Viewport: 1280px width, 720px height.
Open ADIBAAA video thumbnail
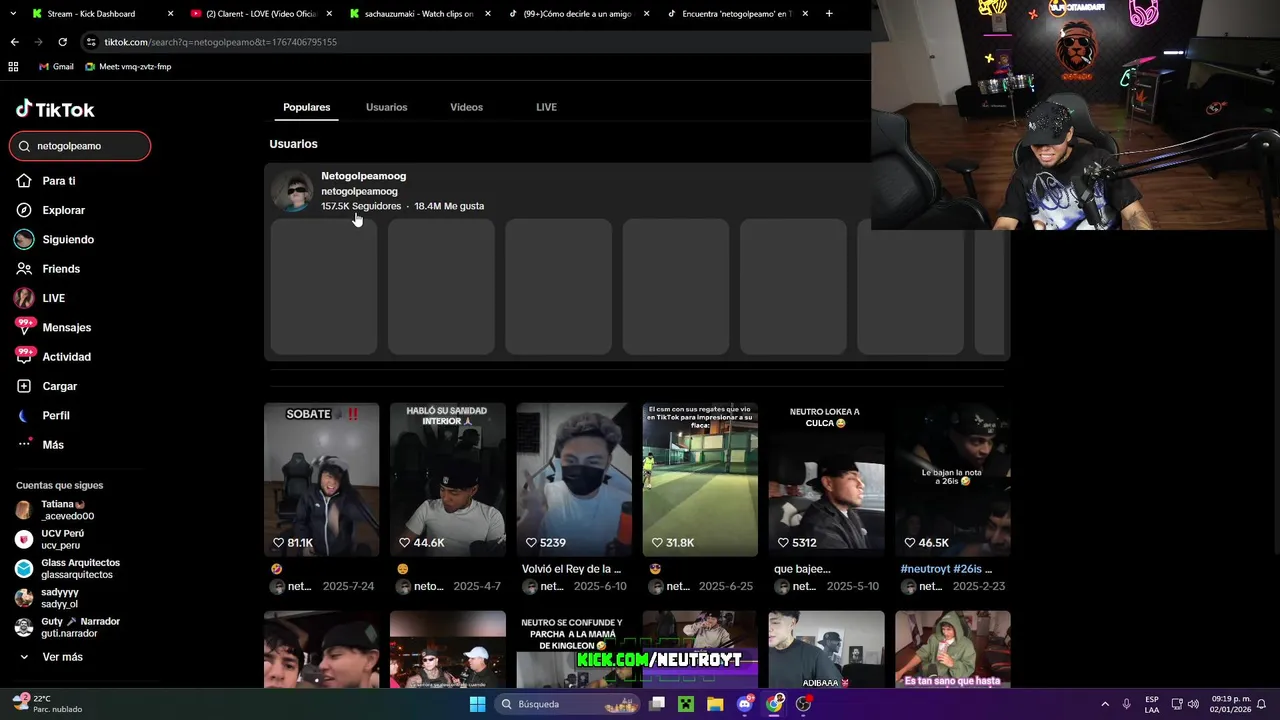pyautogui.click(x=826, y=649)
